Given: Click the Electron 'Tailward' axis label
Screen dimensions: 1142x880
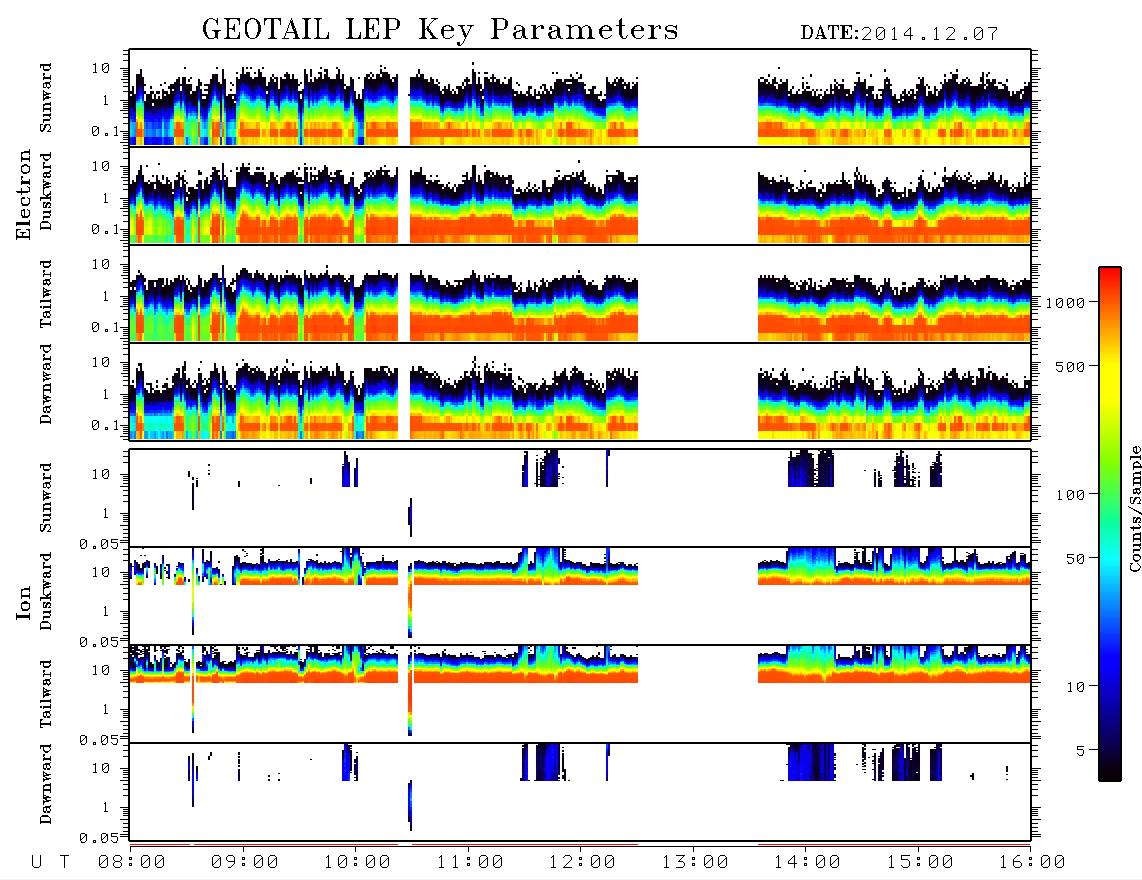Looking at the screenshot, I should [x=46, y=294].
